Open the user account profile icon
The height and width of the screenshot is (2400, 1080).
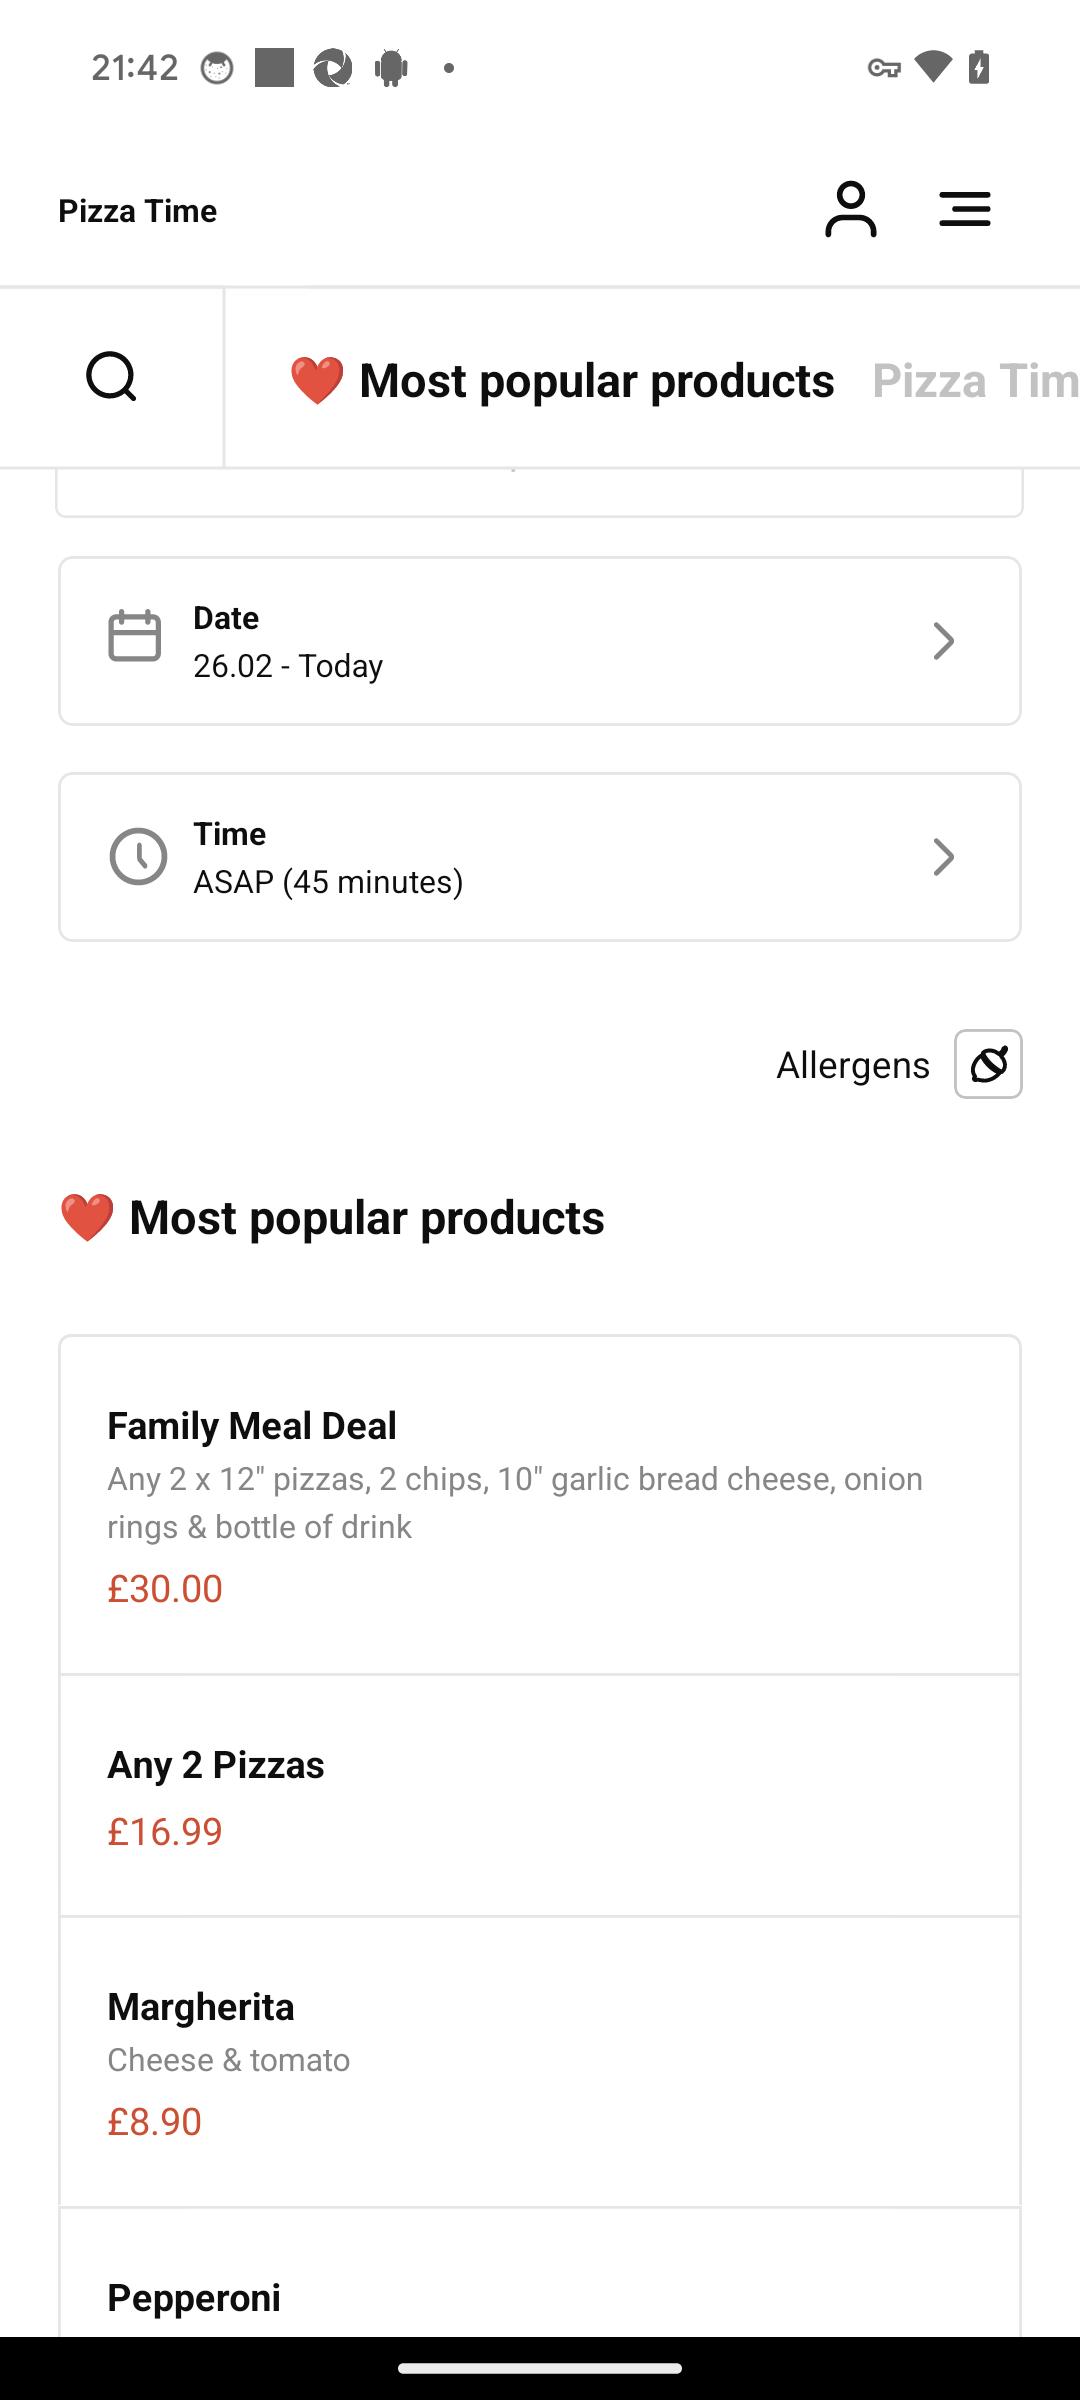click(850, 209)
